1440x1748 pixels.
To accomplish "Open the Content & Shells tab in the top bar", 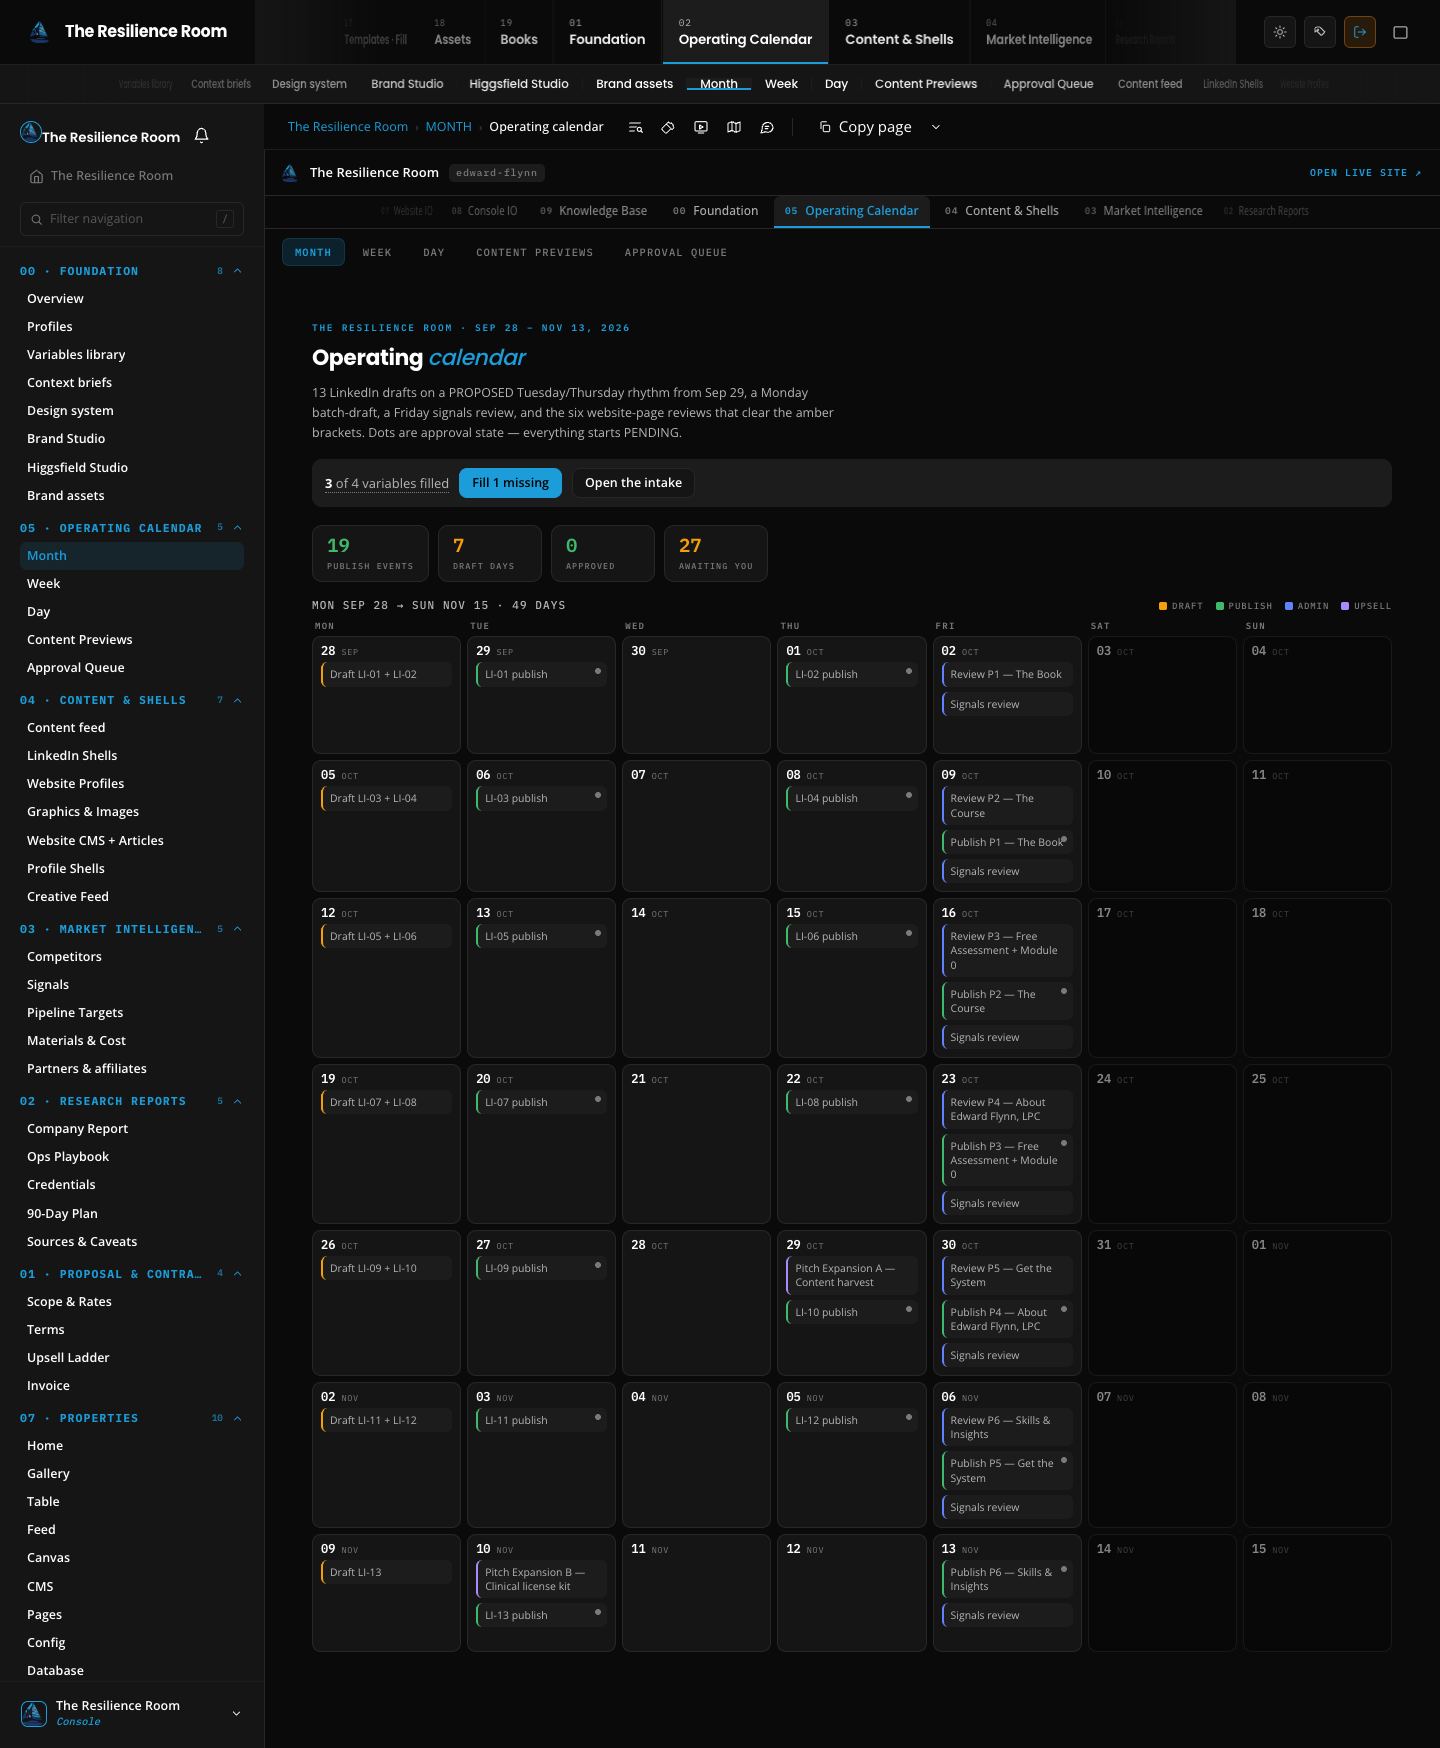I will [x=899, y=32].
